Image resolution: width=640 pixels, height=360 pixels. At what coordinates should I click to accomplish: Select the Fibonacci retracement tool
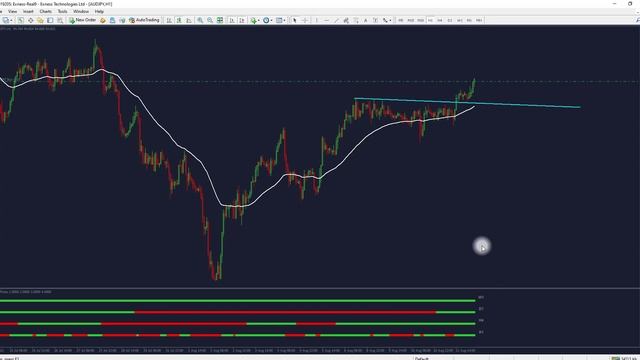356,20
